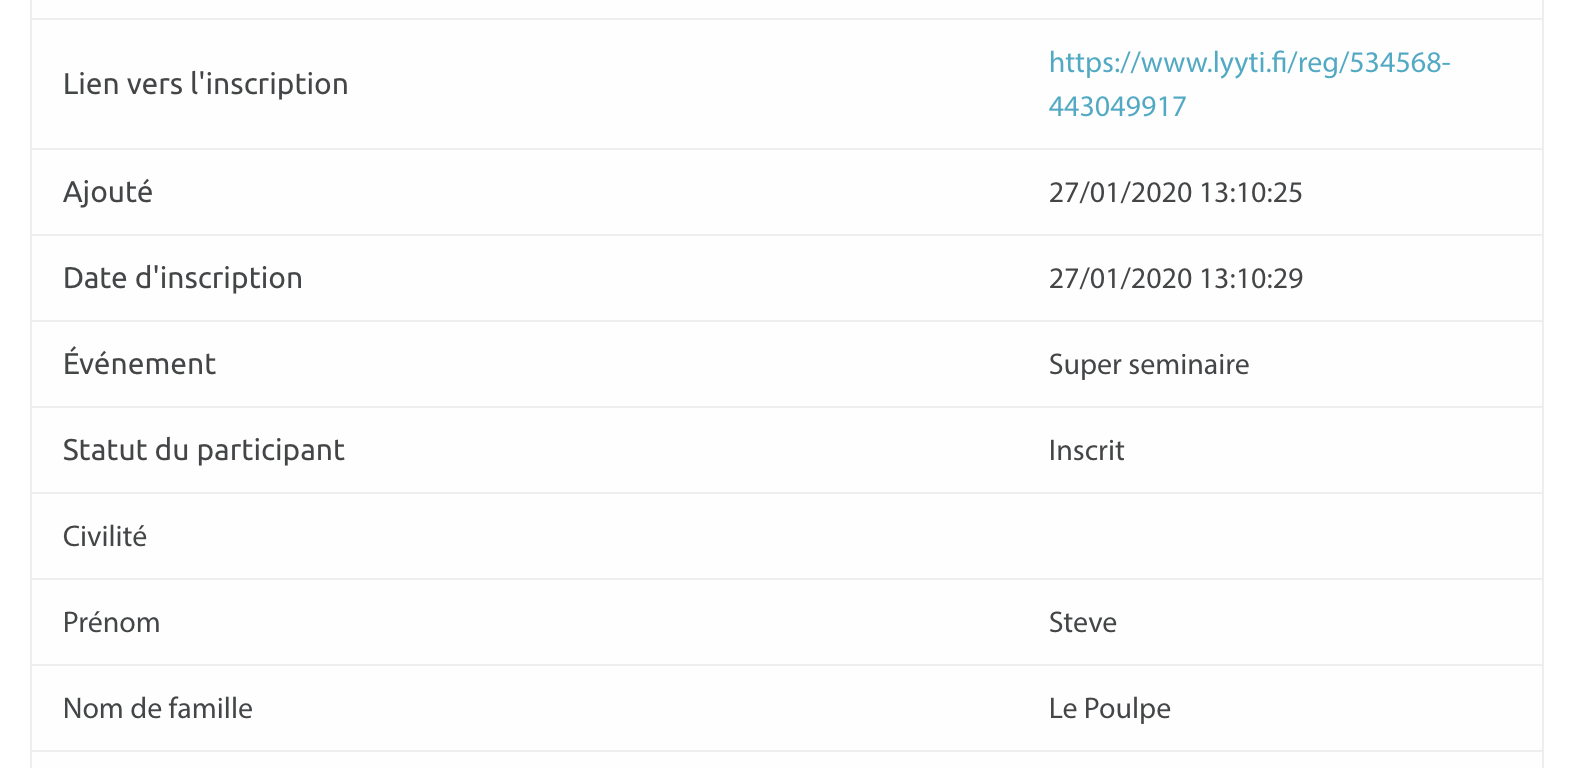Image resolution: width=1580 pixels, height=768 pixels.
Task: Click registration number 443049917 in the link
Action: tap(1117, 107)
